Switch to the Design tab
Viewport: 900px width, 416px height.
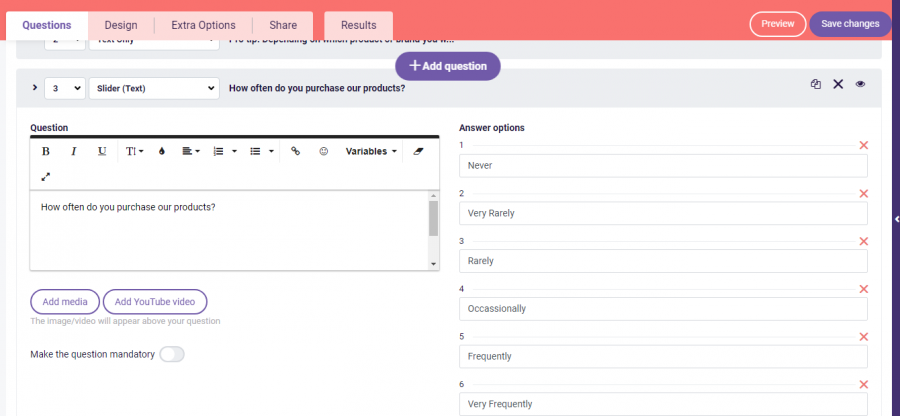click(x=120, y=25)
